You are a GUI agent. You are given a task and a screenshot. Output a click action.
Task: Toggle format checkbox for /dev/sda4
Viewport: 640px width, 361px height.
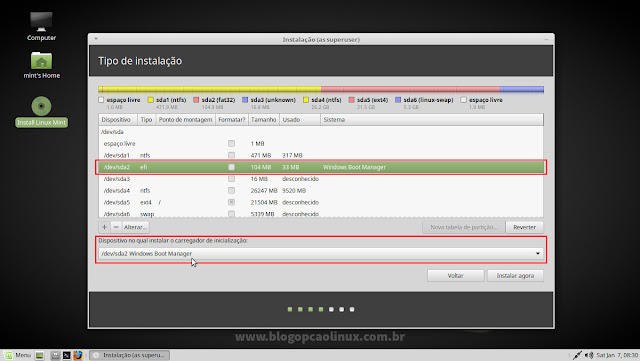[x=231, y=190]
